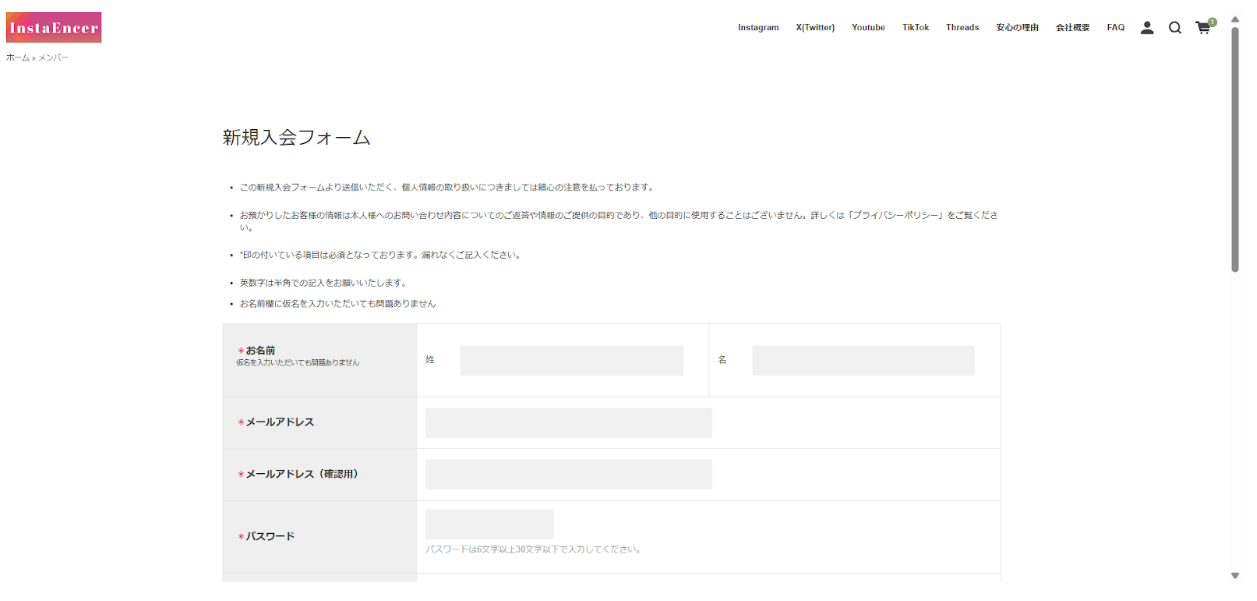This screenshot has width=1257, height=601.
Task: Open the 安心の理由 page
Action: point(1016,27)
